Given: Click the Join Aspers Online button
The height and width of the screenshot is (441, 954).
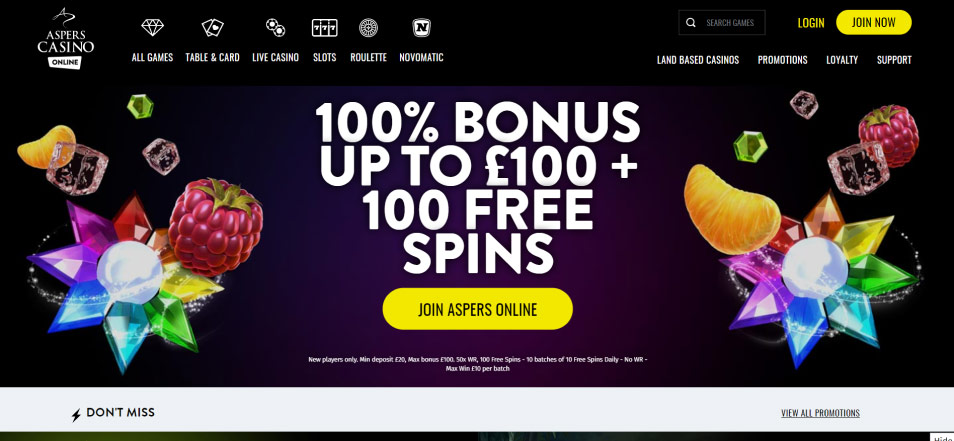Looking at the screenshot, I should click(478, 309).
